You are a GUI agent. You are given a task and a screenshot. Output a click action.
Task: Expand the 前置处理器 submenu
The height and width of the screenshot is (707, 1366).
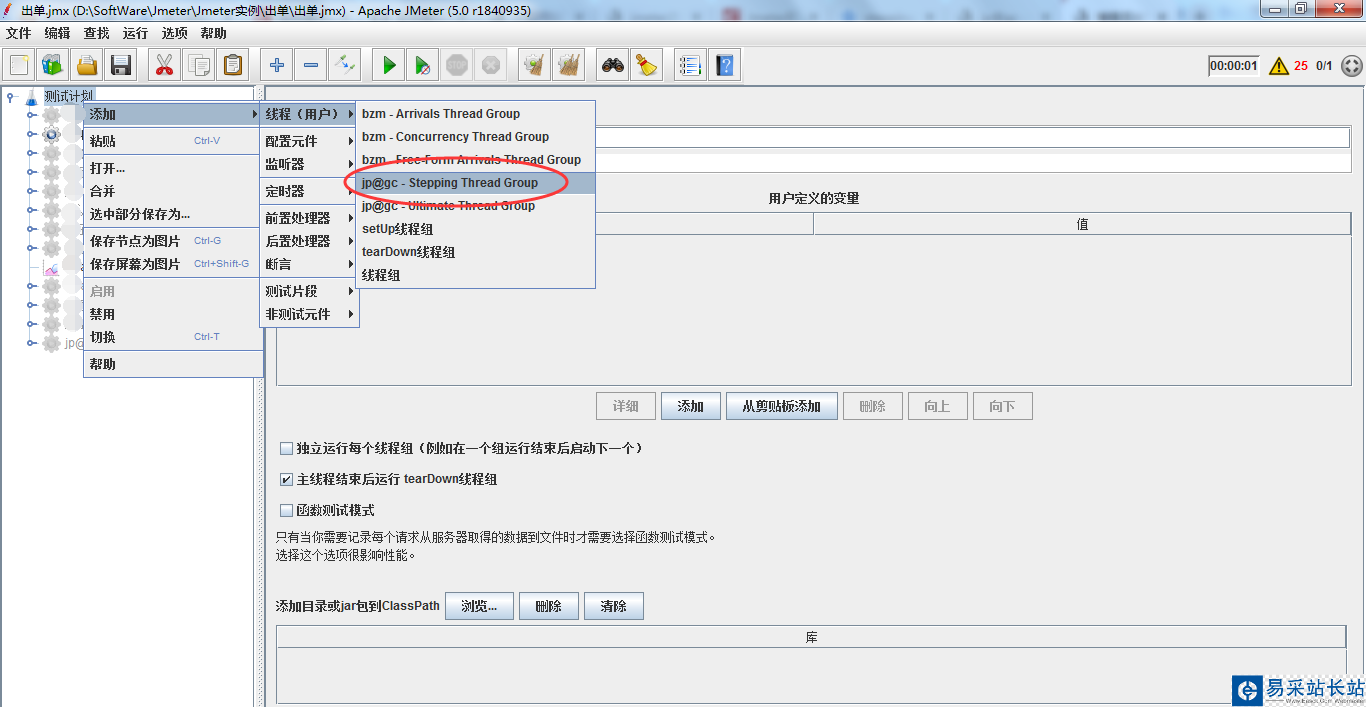coord(309,218)
